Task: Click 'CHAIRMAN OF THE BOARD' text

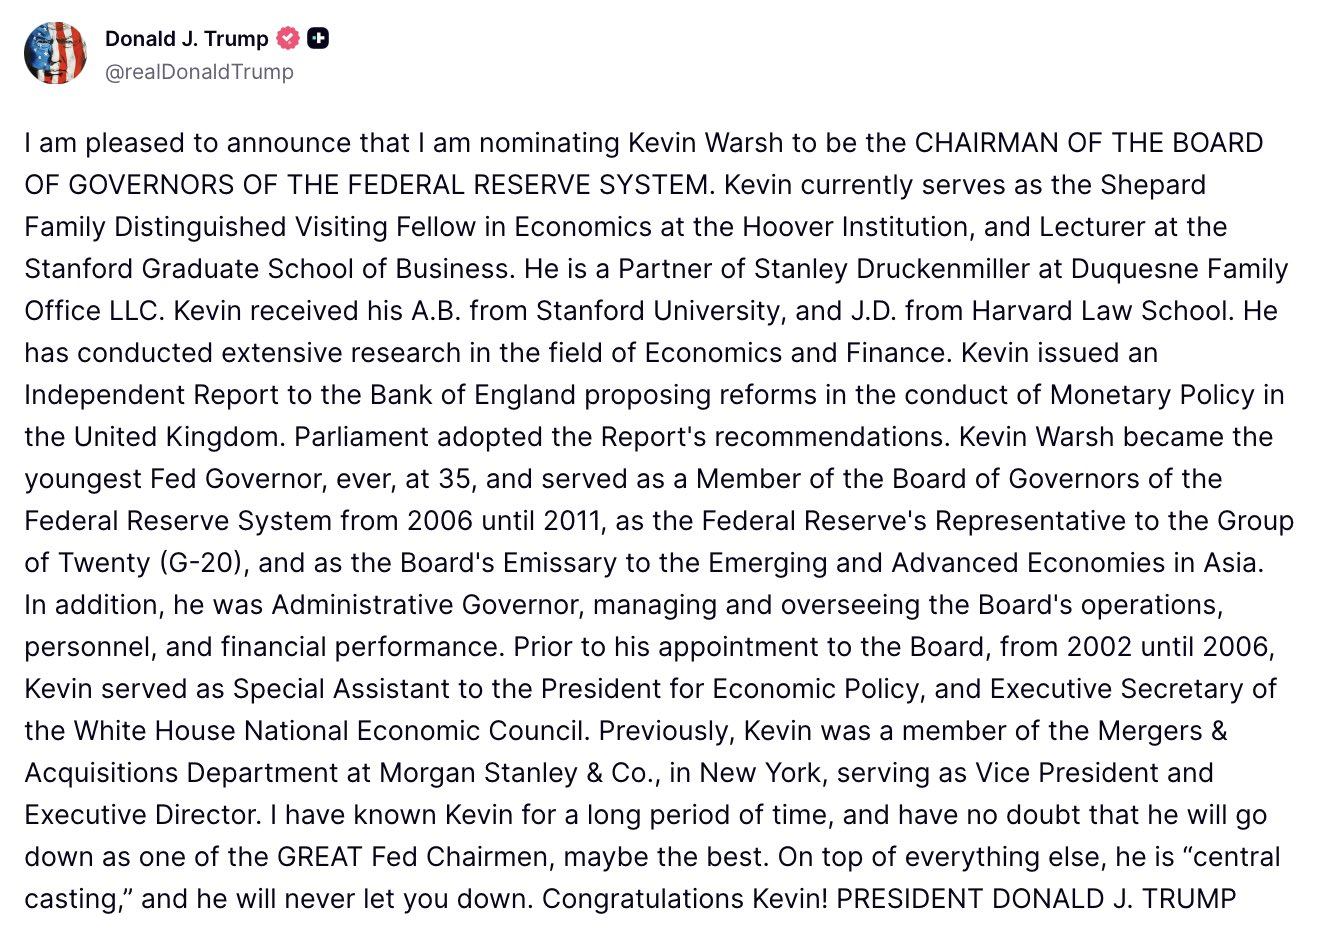Action: coord(1089,143)
